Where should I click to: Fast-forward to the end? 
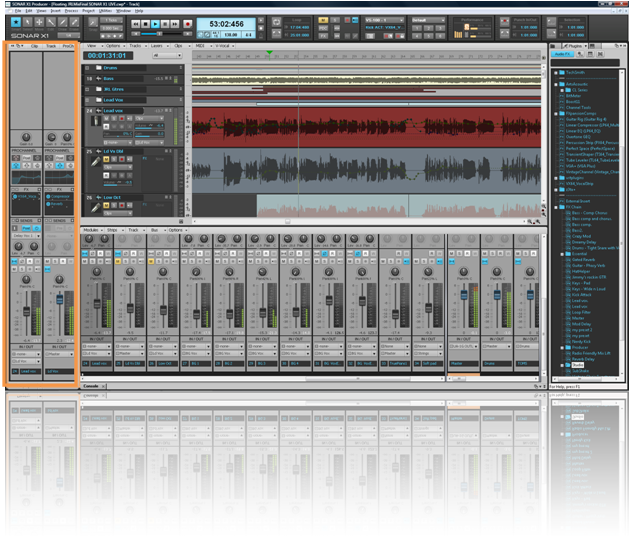click(x=175, y=24)
